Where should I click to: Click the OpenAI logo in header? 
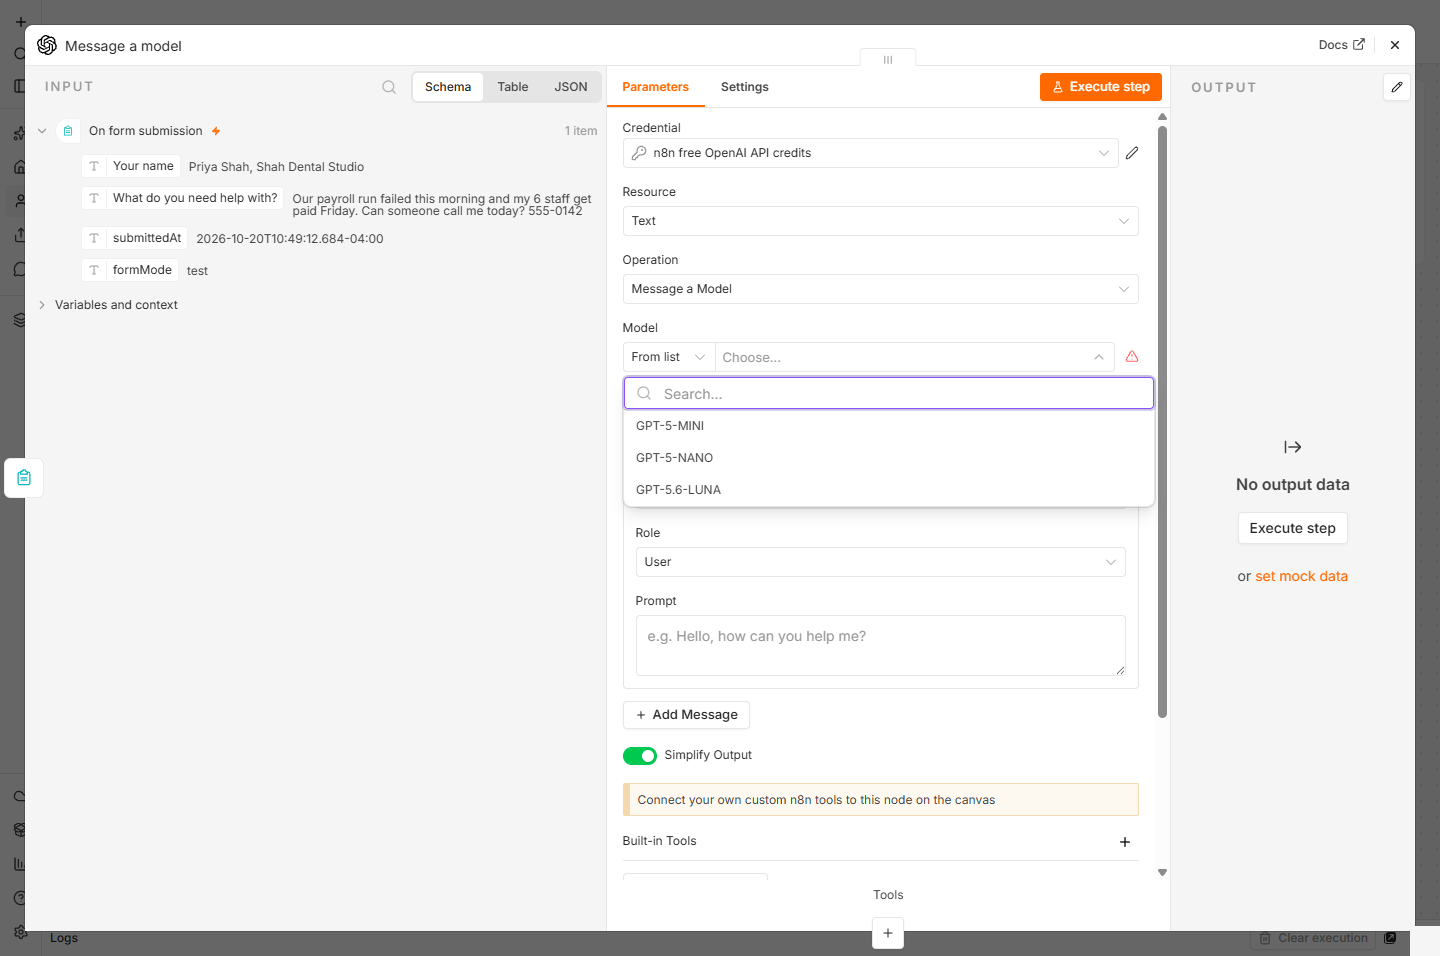click(47, 45)
